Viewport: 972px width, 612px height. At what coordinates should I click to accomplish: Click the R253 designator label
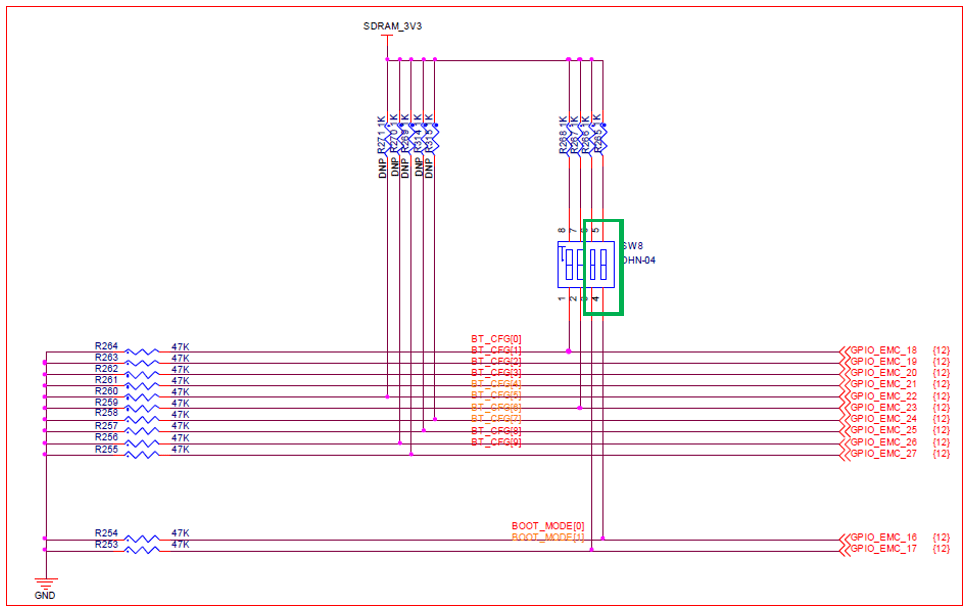click(106, 544)
